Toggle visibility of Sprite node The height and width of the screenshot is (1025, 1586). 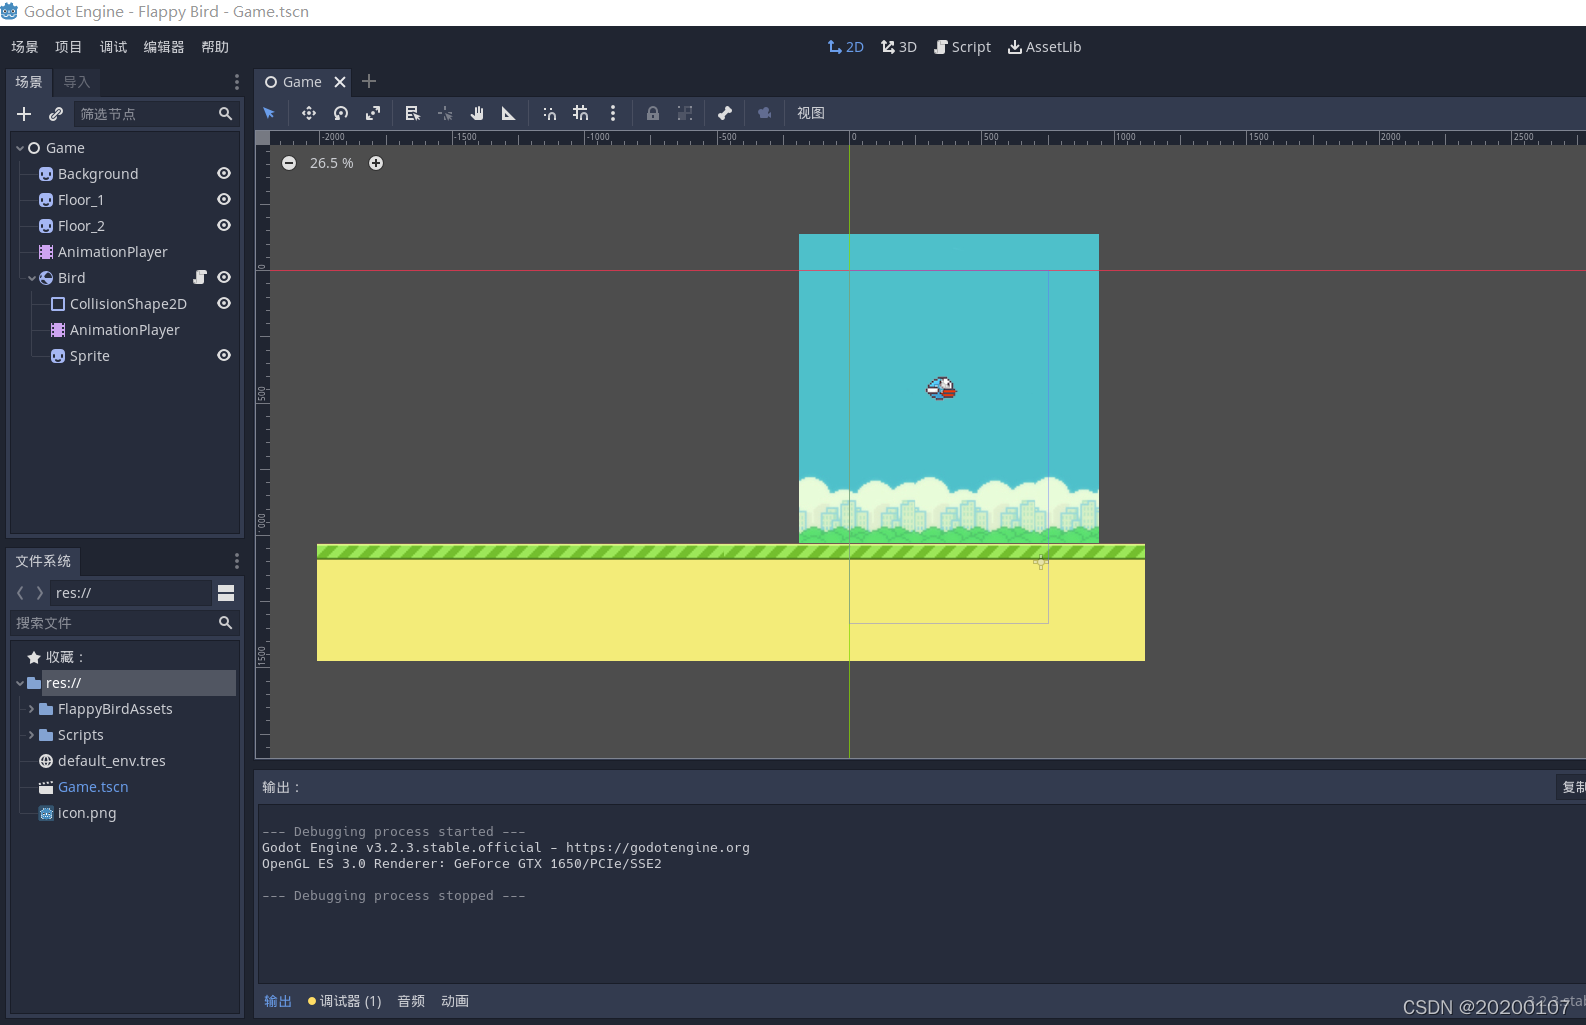click(224, 355)
